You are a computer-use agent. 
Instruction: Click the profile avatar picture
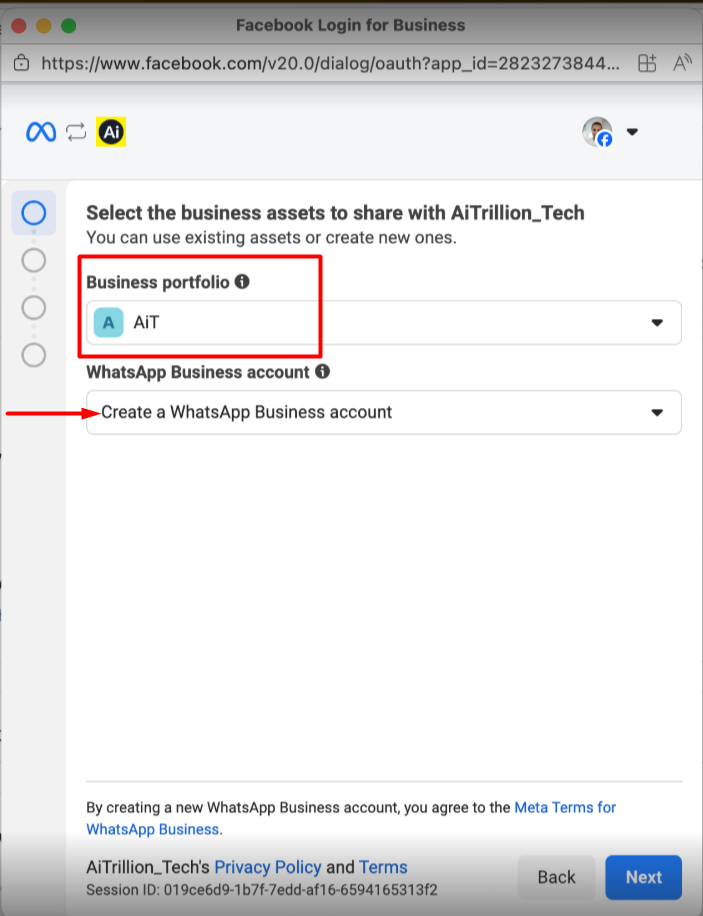coord(597,132)
